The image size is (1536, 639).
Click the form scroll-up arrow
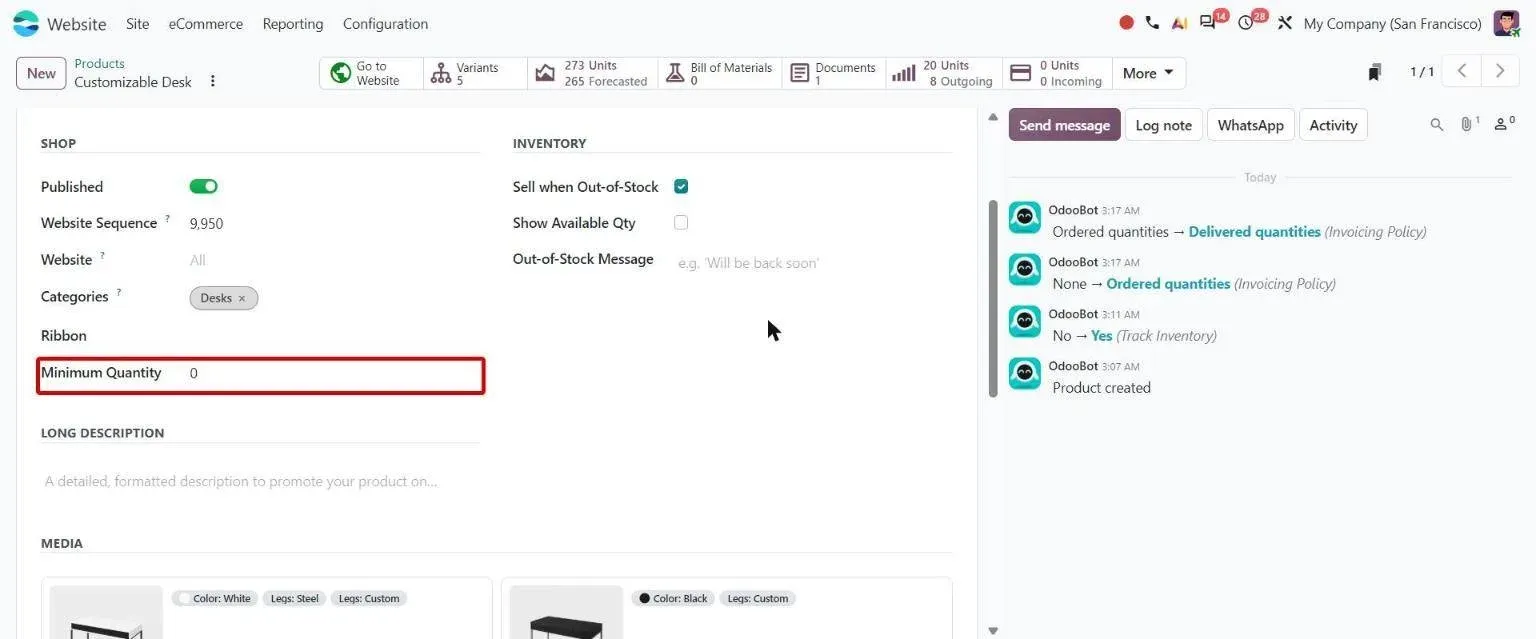pyautogui.click(x=992, y=117)
